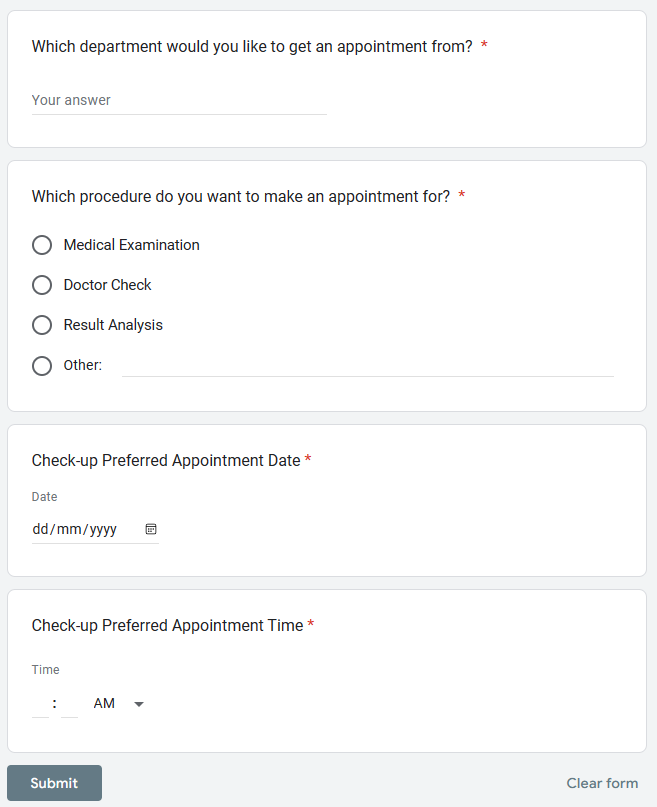Focus the department 'Your answer' field
The width and height of the screenshot is (657, 807).
(179, 101)
